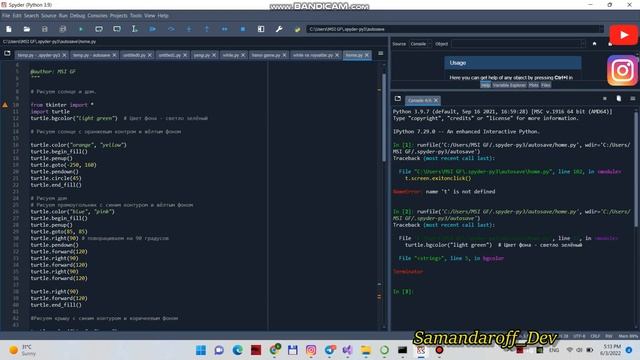
Task: Go to Help pane home page
Action: pos(594,44)
